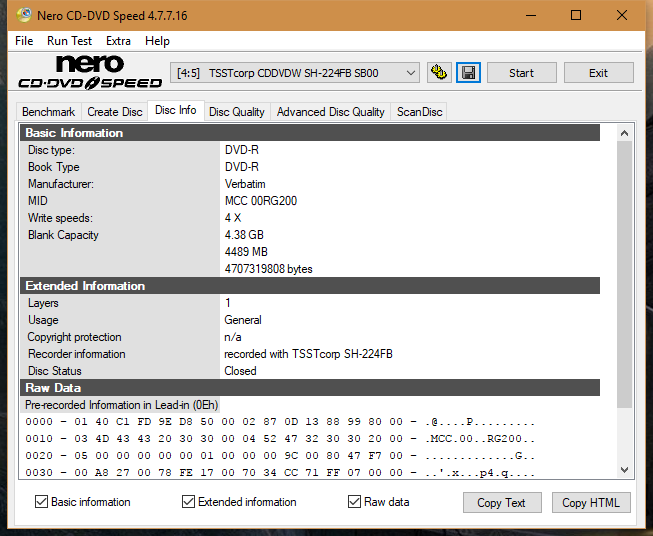Screen dimensions: 653x536
Task: Click the Book Type label
Action: coord(54,167)
